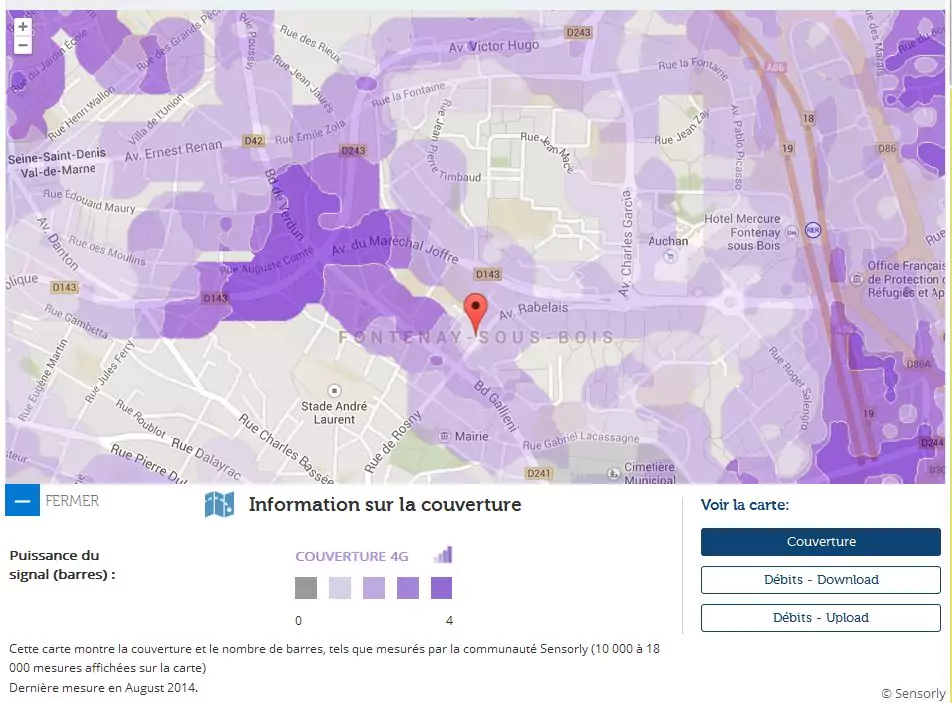Zoom out of the coverage map
952x703 pixels.
pos(23,45)
